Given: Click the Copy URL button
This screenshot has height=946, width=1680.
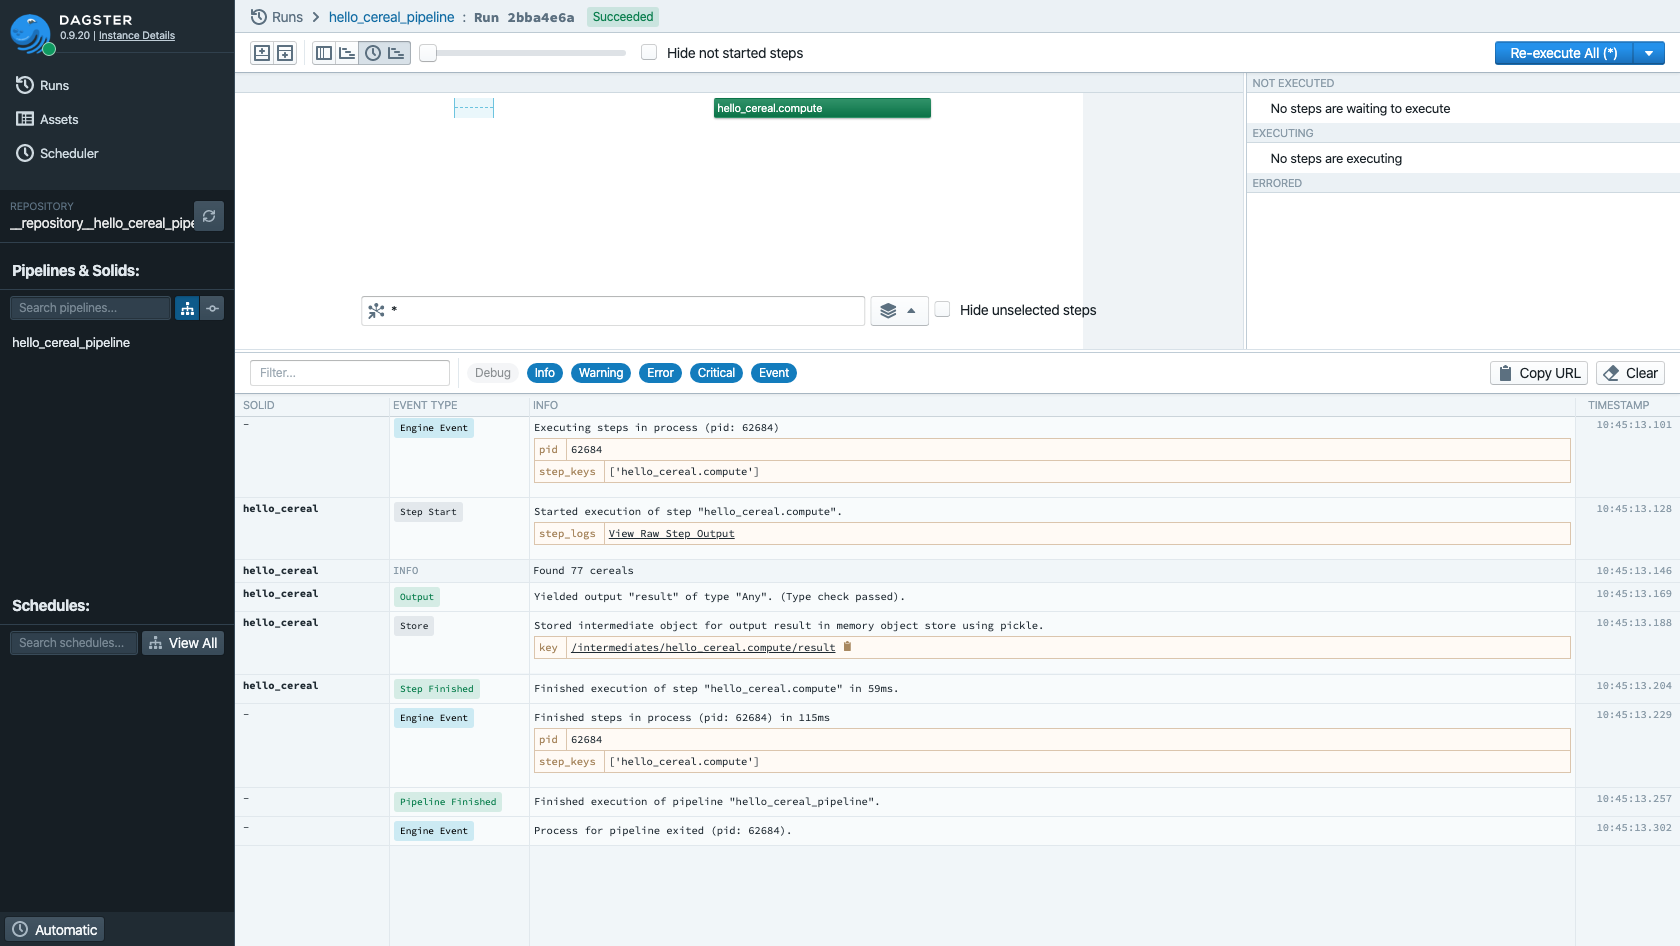Looking at the screenshot, I should tap(1539, 373).
